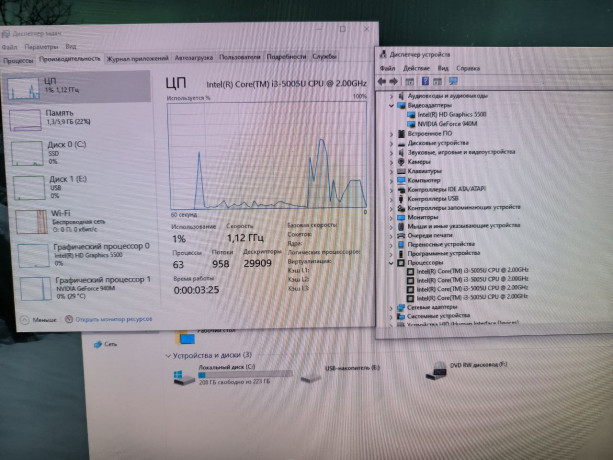Expand Звуковые, игровые и видеоустройства node
This screenshot has height=460, width=613.
click(x=391, y=153)
